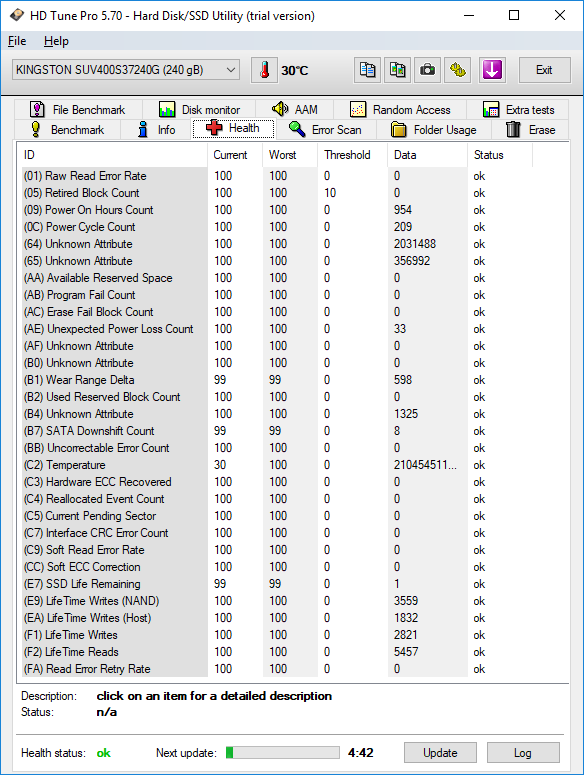
Task: Open the Help menu
Action: [56, 41]
